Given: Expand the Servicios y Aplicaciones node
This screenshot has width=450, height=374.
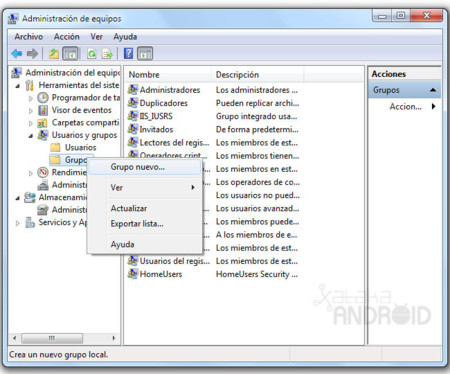Looking at the screenshot, I should click(x=18, y=223).
